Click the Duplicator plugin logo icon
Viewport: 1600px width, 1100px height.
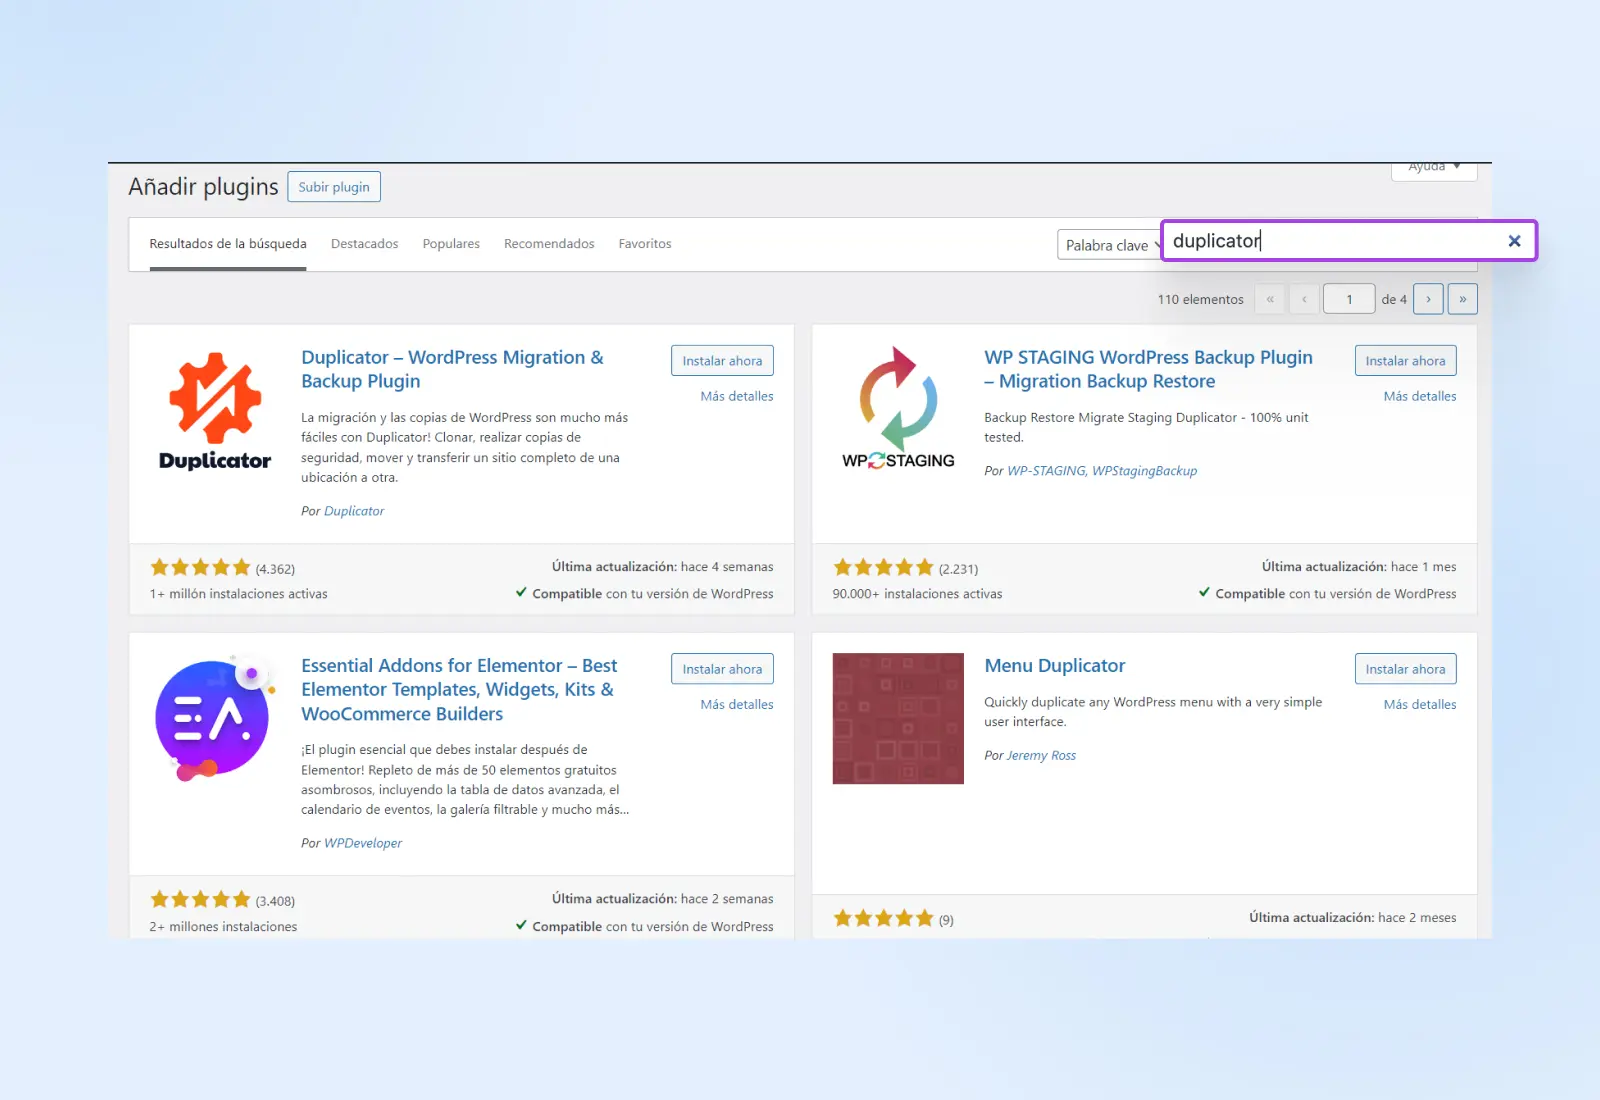click(x=215, y=410)
